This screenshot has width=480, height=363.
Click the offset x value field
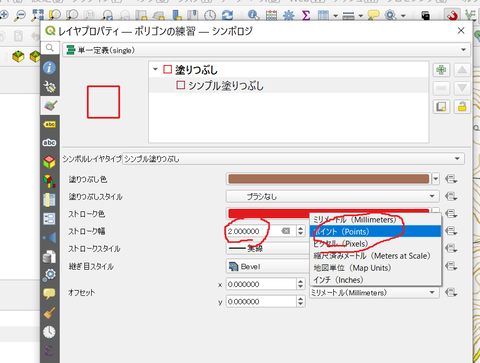pos(261,284)
